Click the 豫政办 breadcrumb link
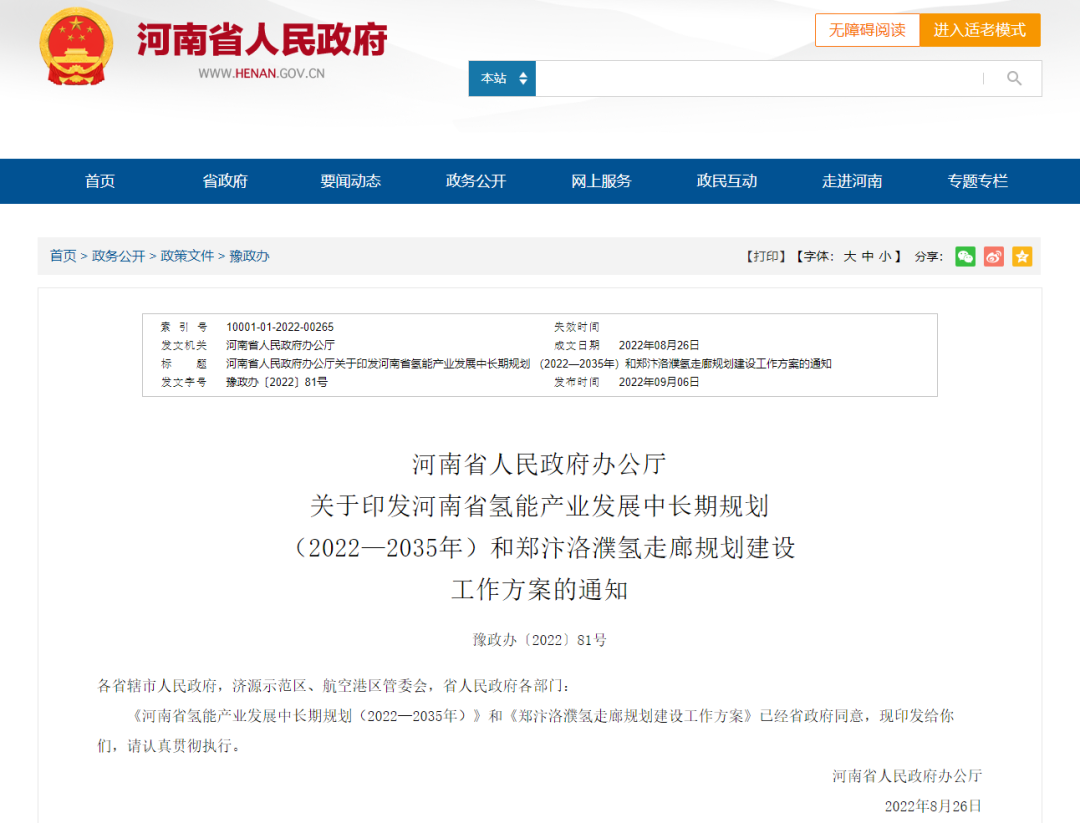 point(249,256)
